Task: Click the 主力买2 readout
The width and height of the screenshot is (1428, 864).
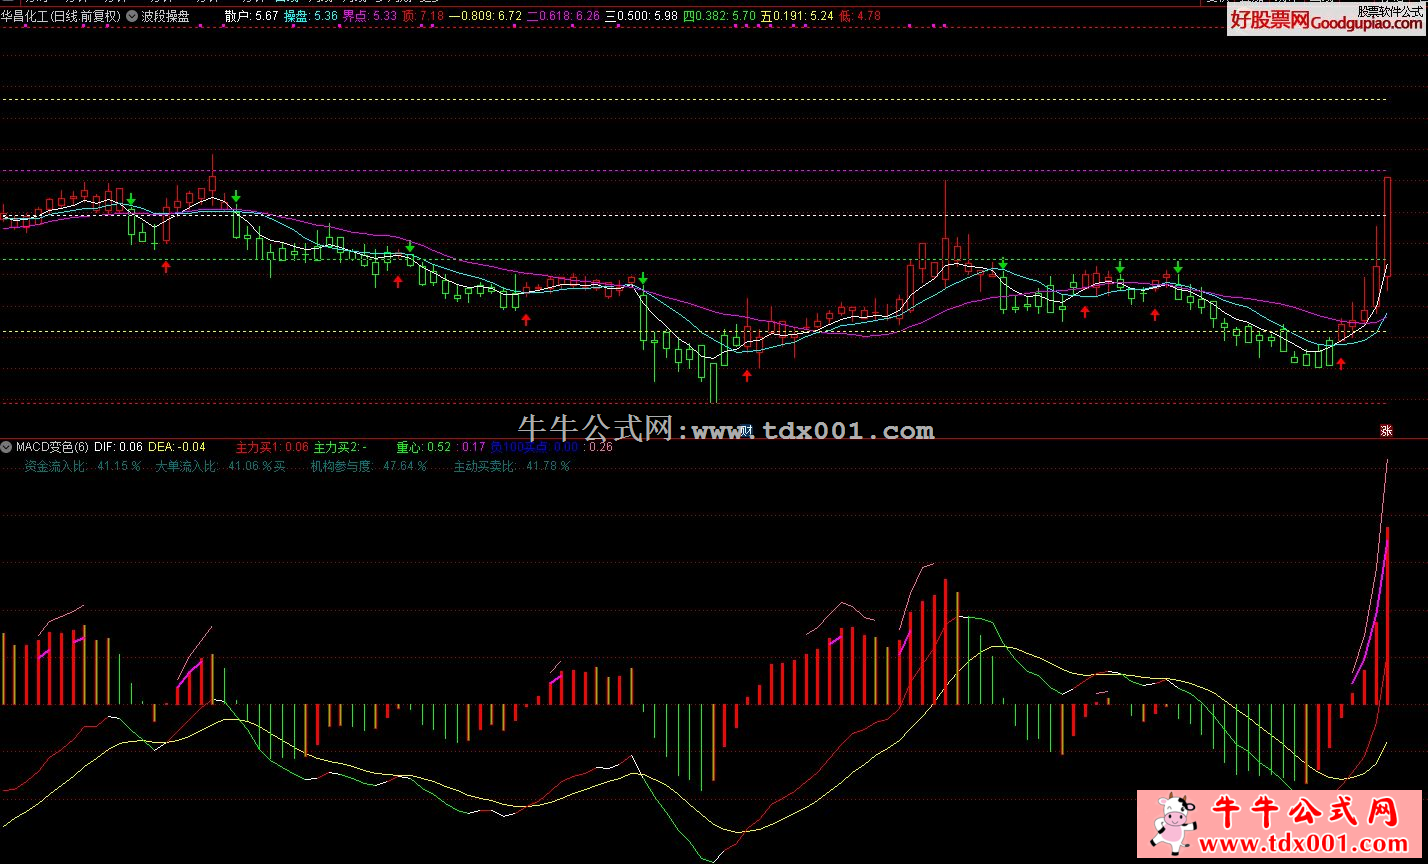Action: pos(340,447)
